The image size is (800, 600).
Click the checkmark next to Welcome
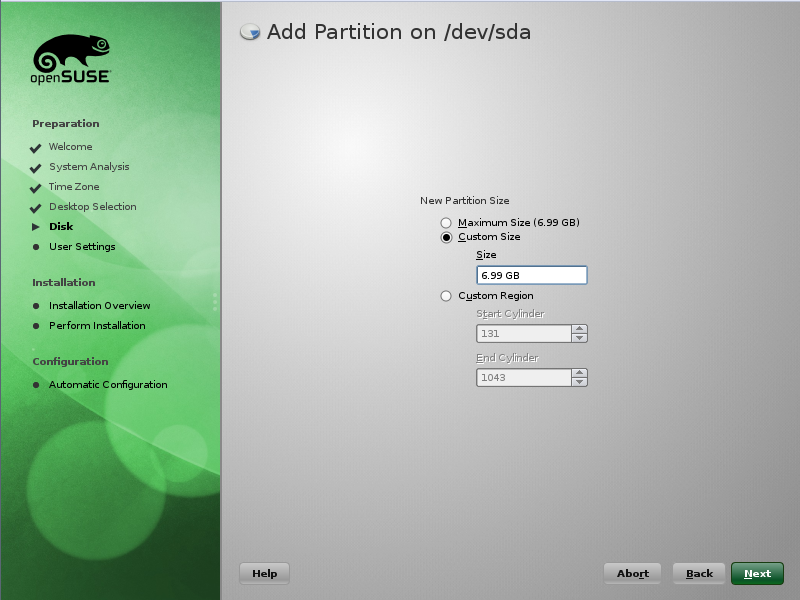point(35,148)
